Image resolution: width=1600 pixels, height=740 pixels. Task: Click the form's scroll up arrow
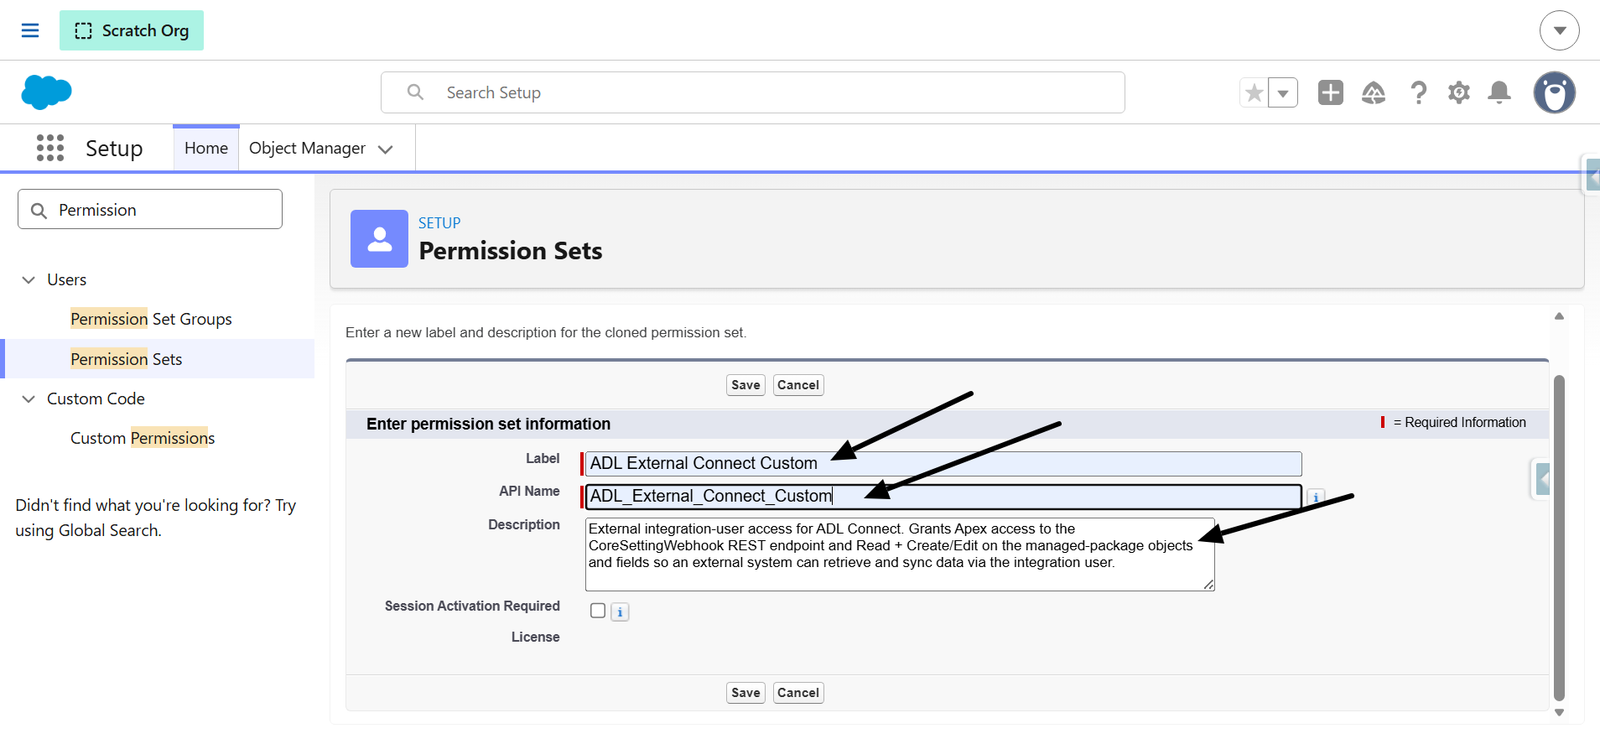tap(1559, 316)
